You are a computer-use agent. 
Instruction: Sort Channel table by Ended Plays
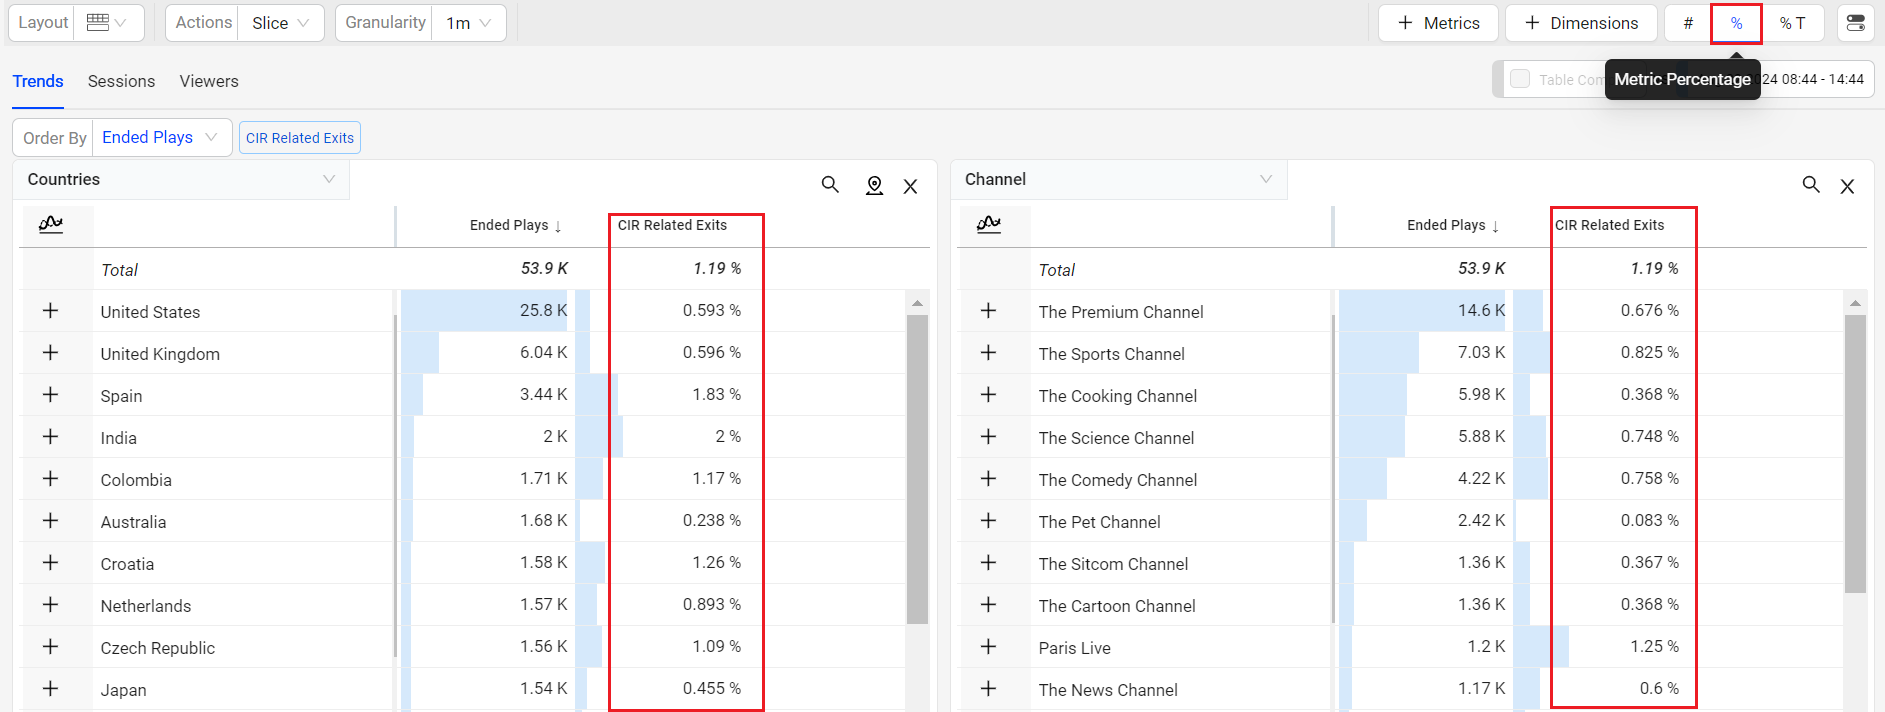click(1453, 225)
